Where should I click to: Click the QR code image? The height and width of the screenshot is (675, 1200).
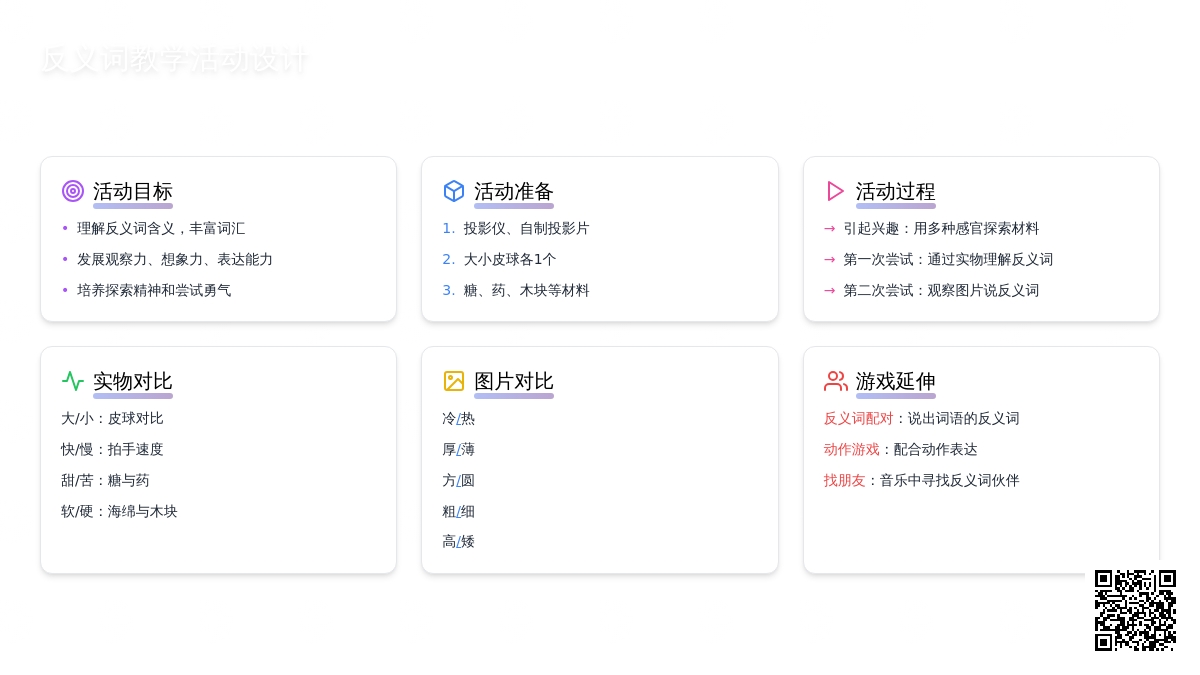pos(1135,610)
